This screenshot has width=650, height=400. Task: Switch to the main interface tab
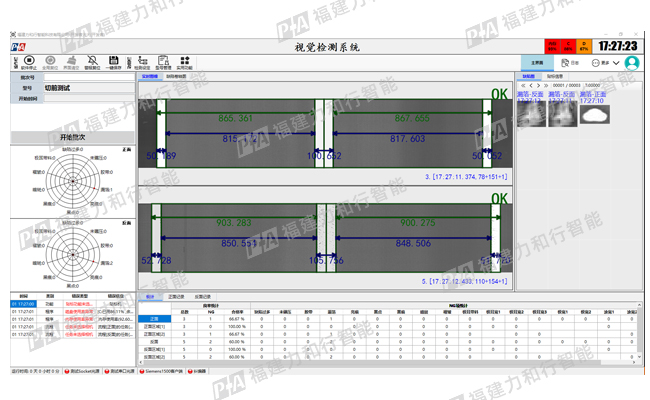(x=537, y=63)
